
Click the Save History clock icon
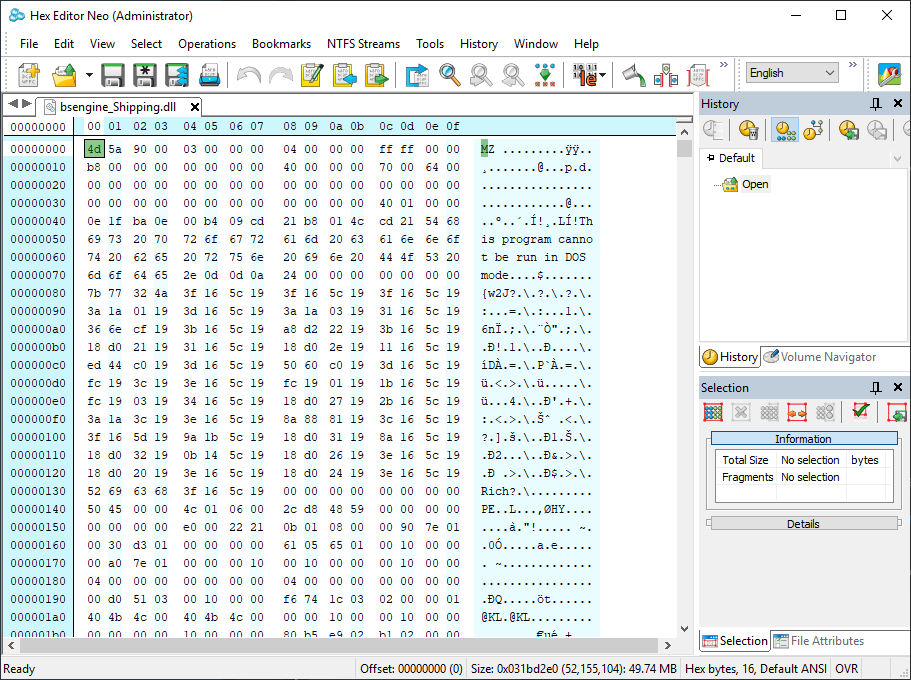coord(849,129)
